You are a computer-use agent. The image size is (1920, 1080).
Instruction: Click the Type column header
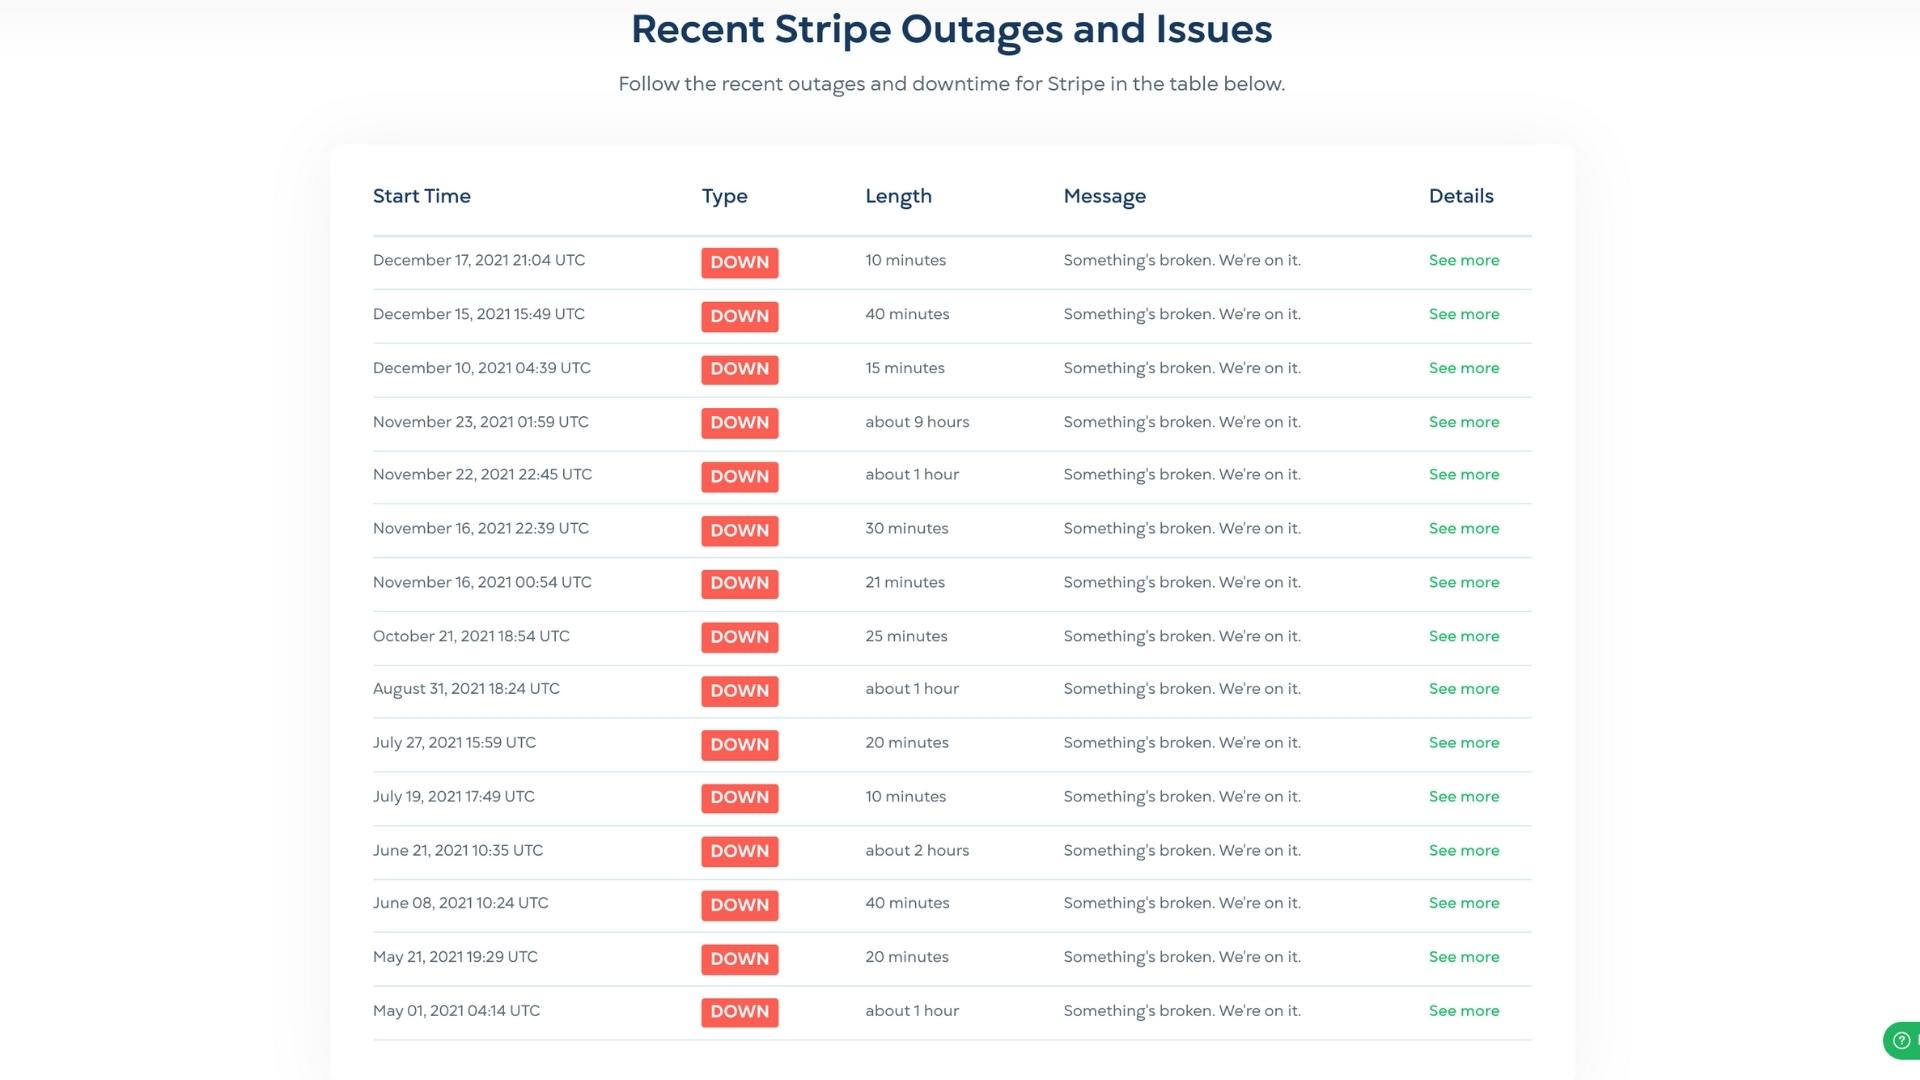click(725, 196)
